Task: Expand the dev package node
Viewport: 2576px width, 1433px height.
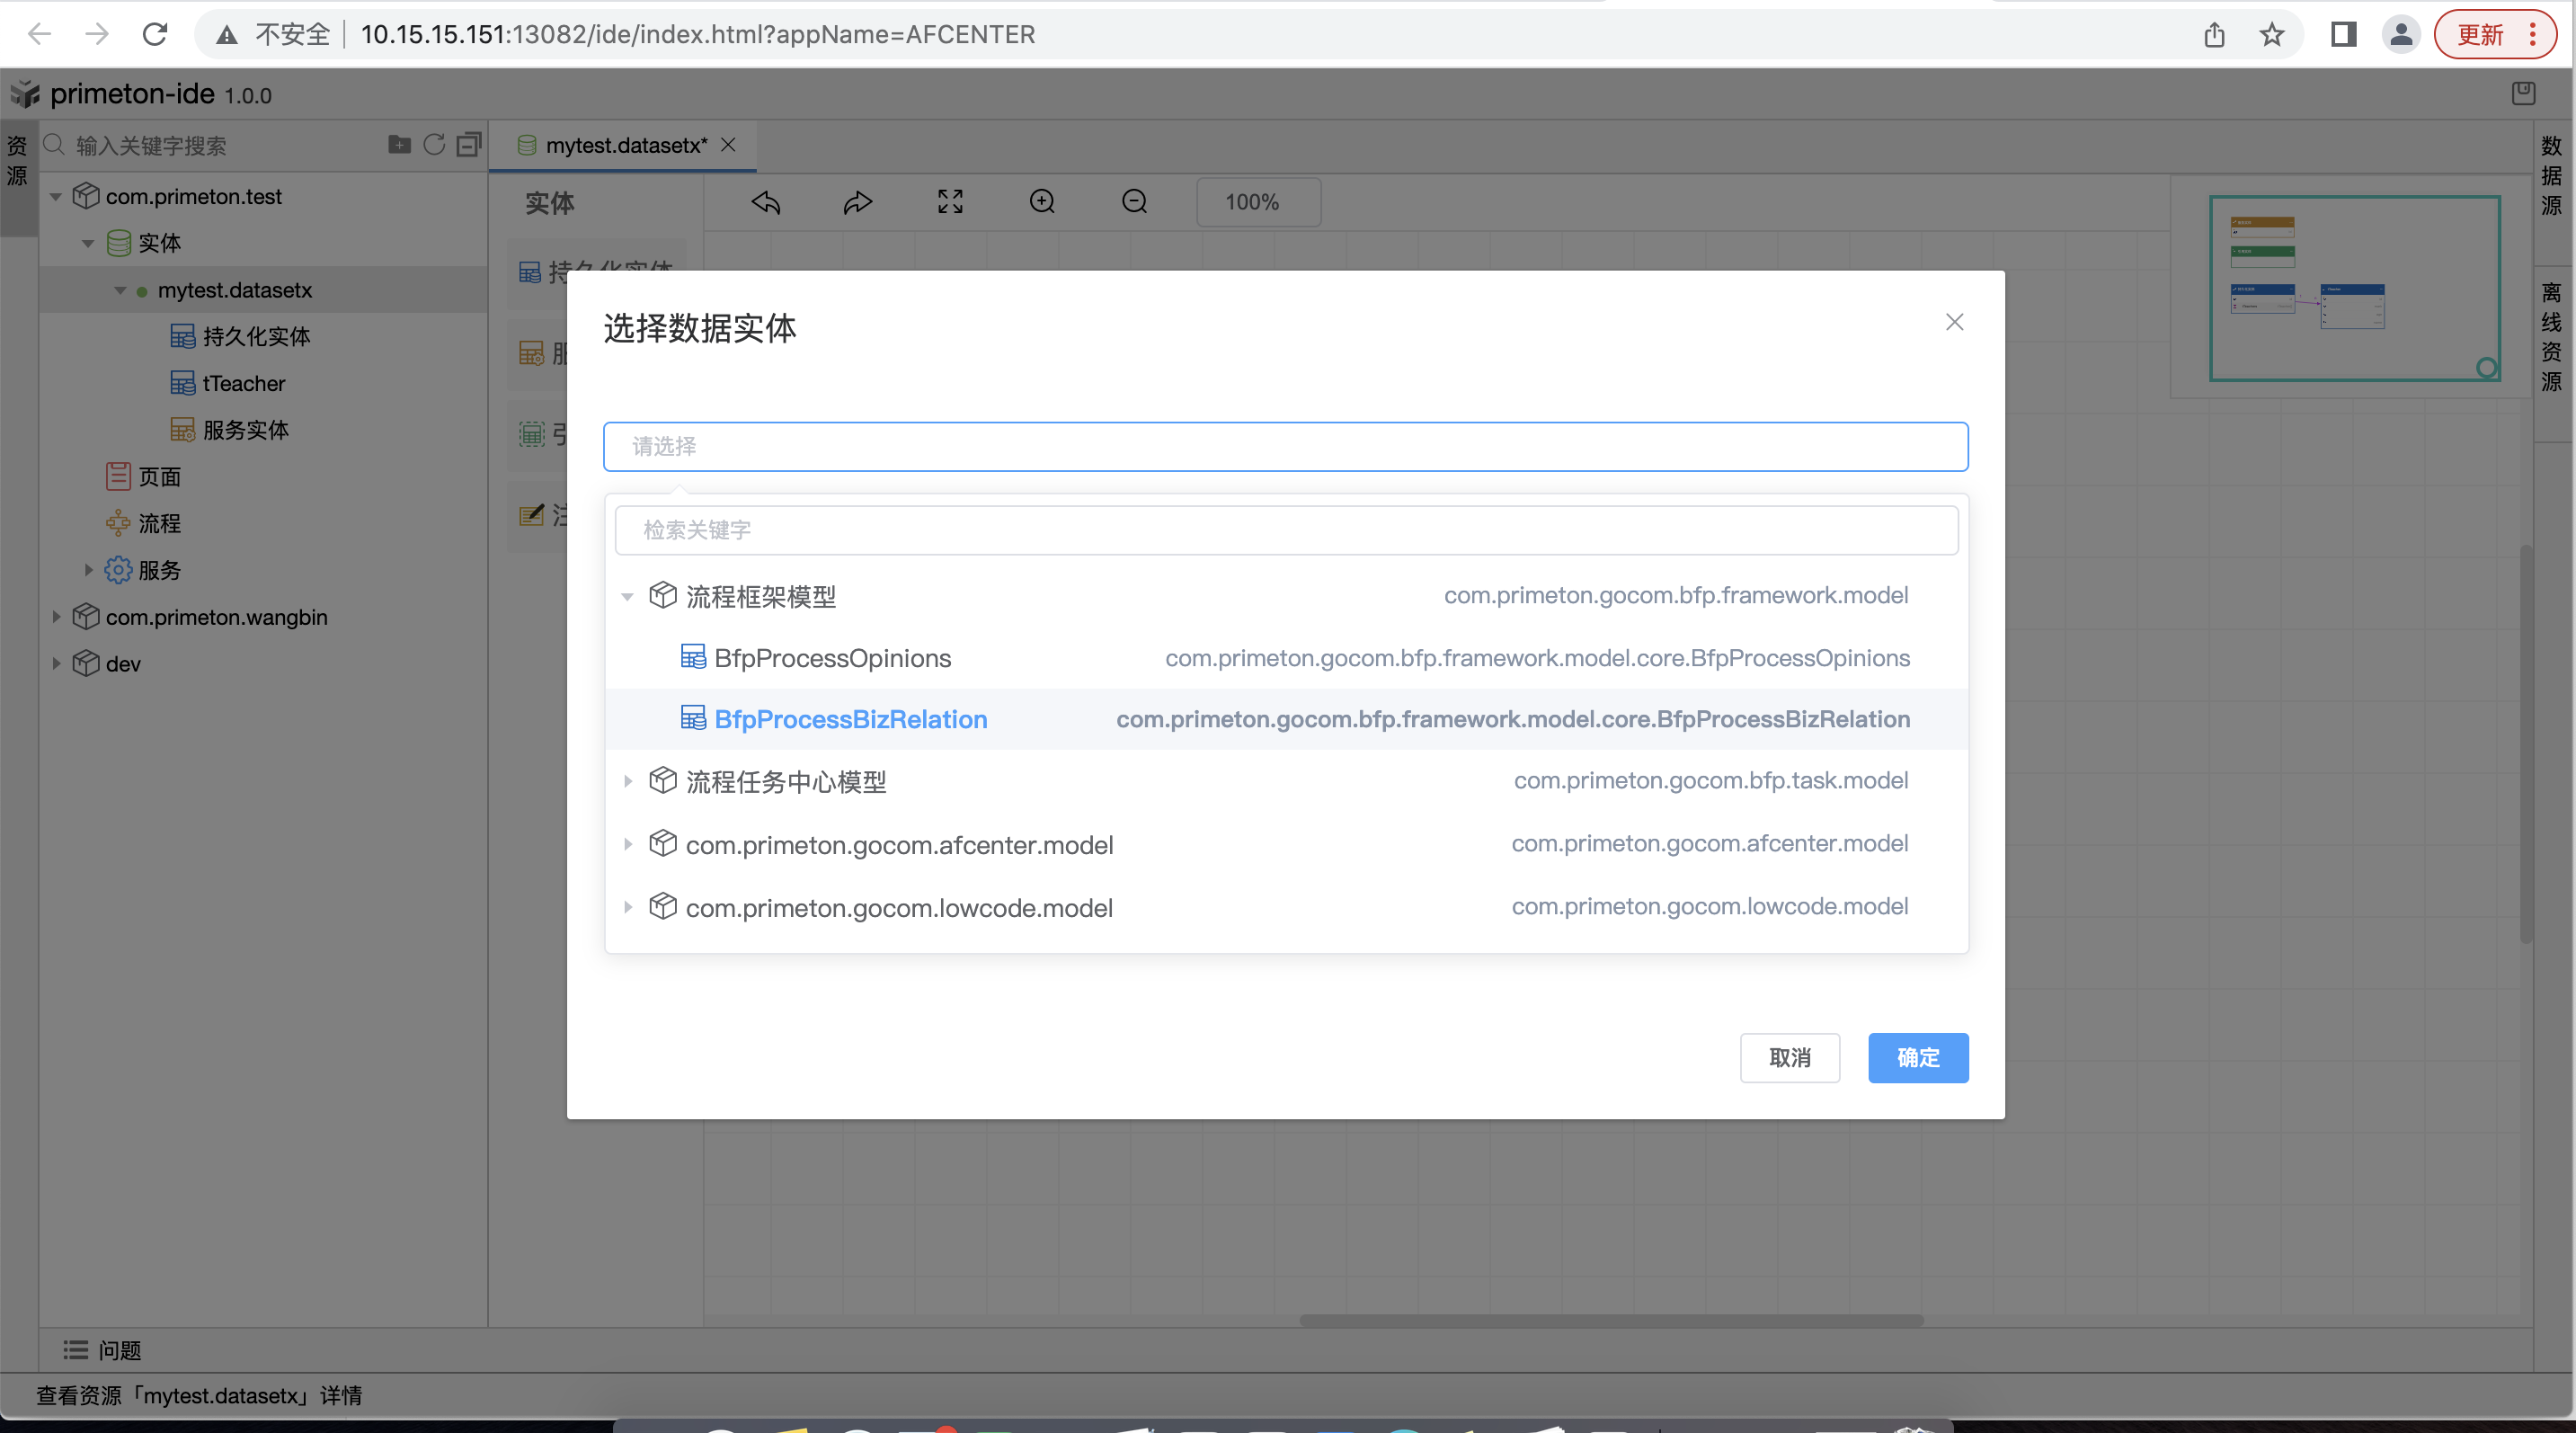Action: pyautogui.click(x=56, y=663)
